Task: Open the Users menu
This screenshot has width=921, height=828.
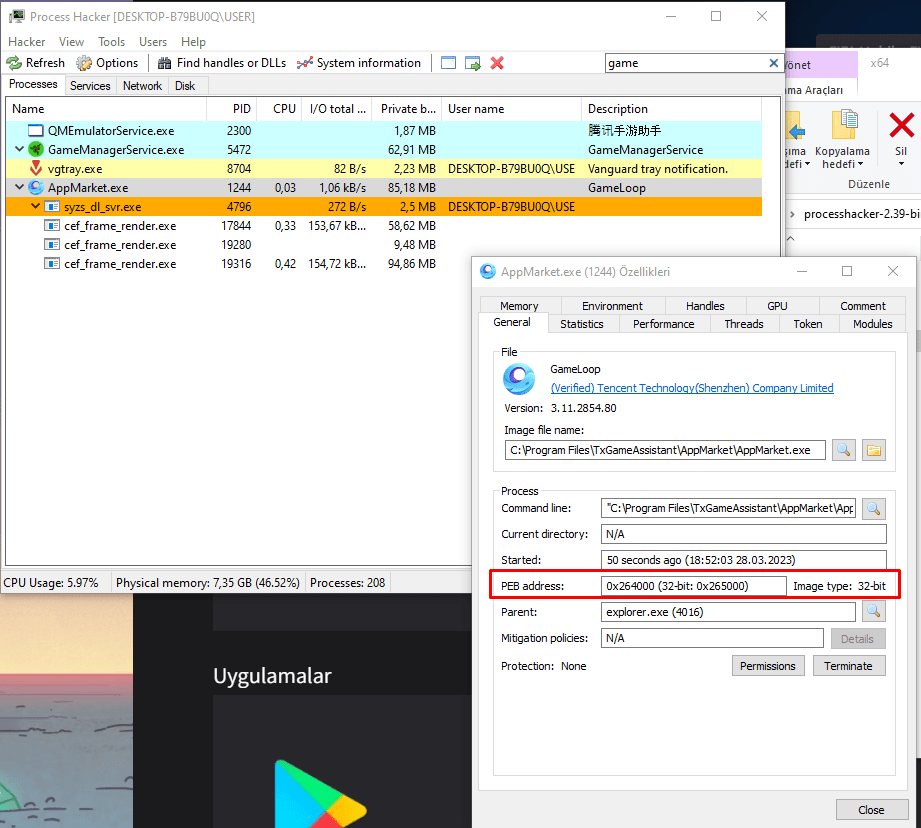Action: coord(153,42)
